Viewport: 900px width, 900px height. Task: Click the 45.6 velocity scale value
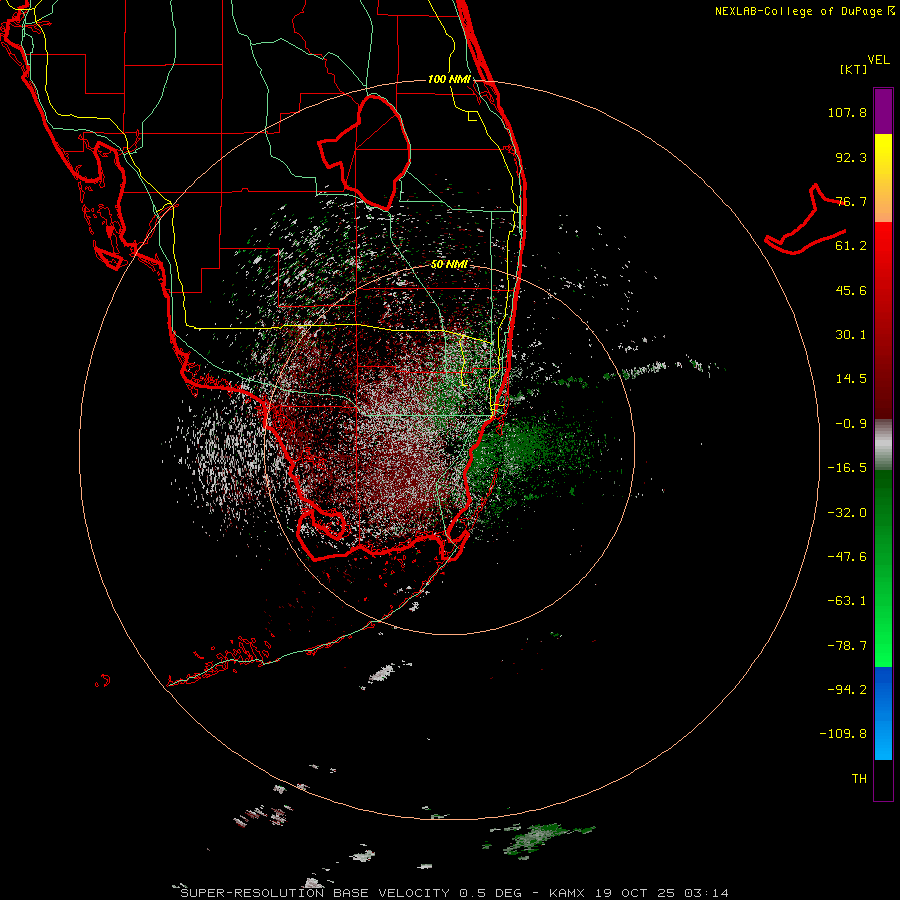click(x=851, y=290)
